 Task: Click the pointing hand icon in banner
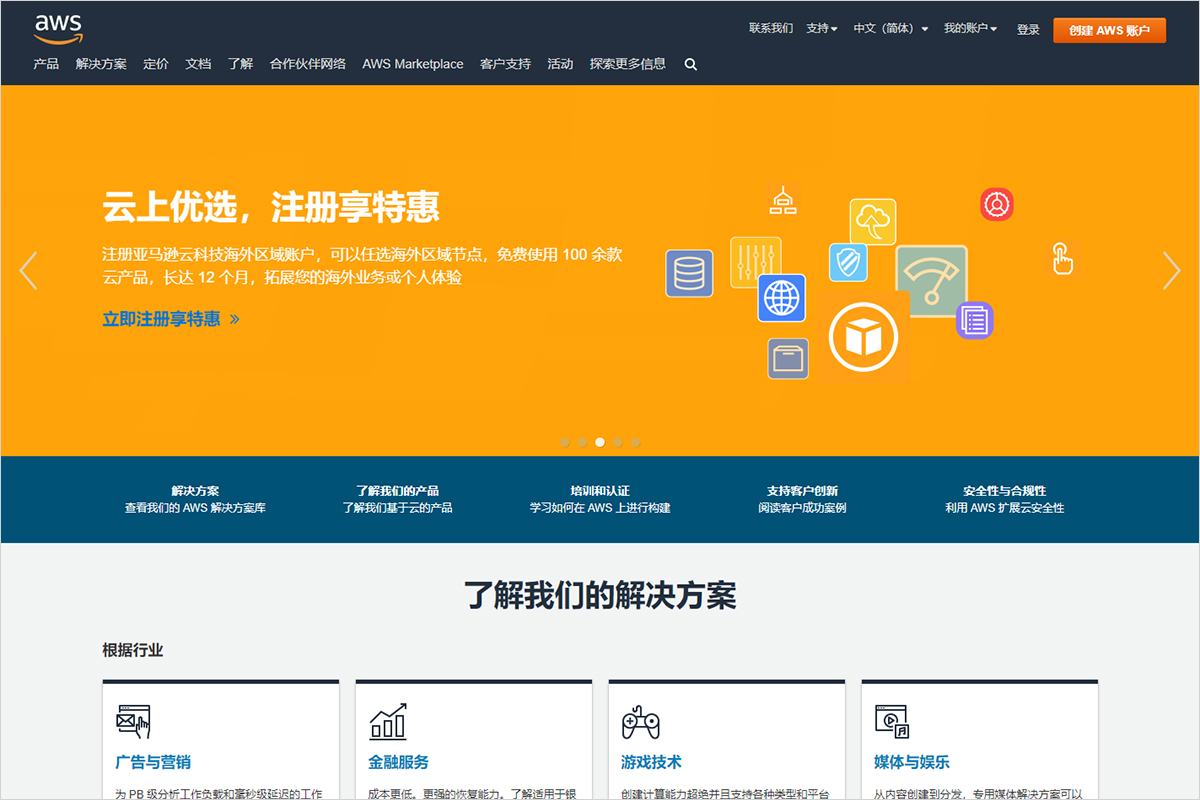(1062, 258)
